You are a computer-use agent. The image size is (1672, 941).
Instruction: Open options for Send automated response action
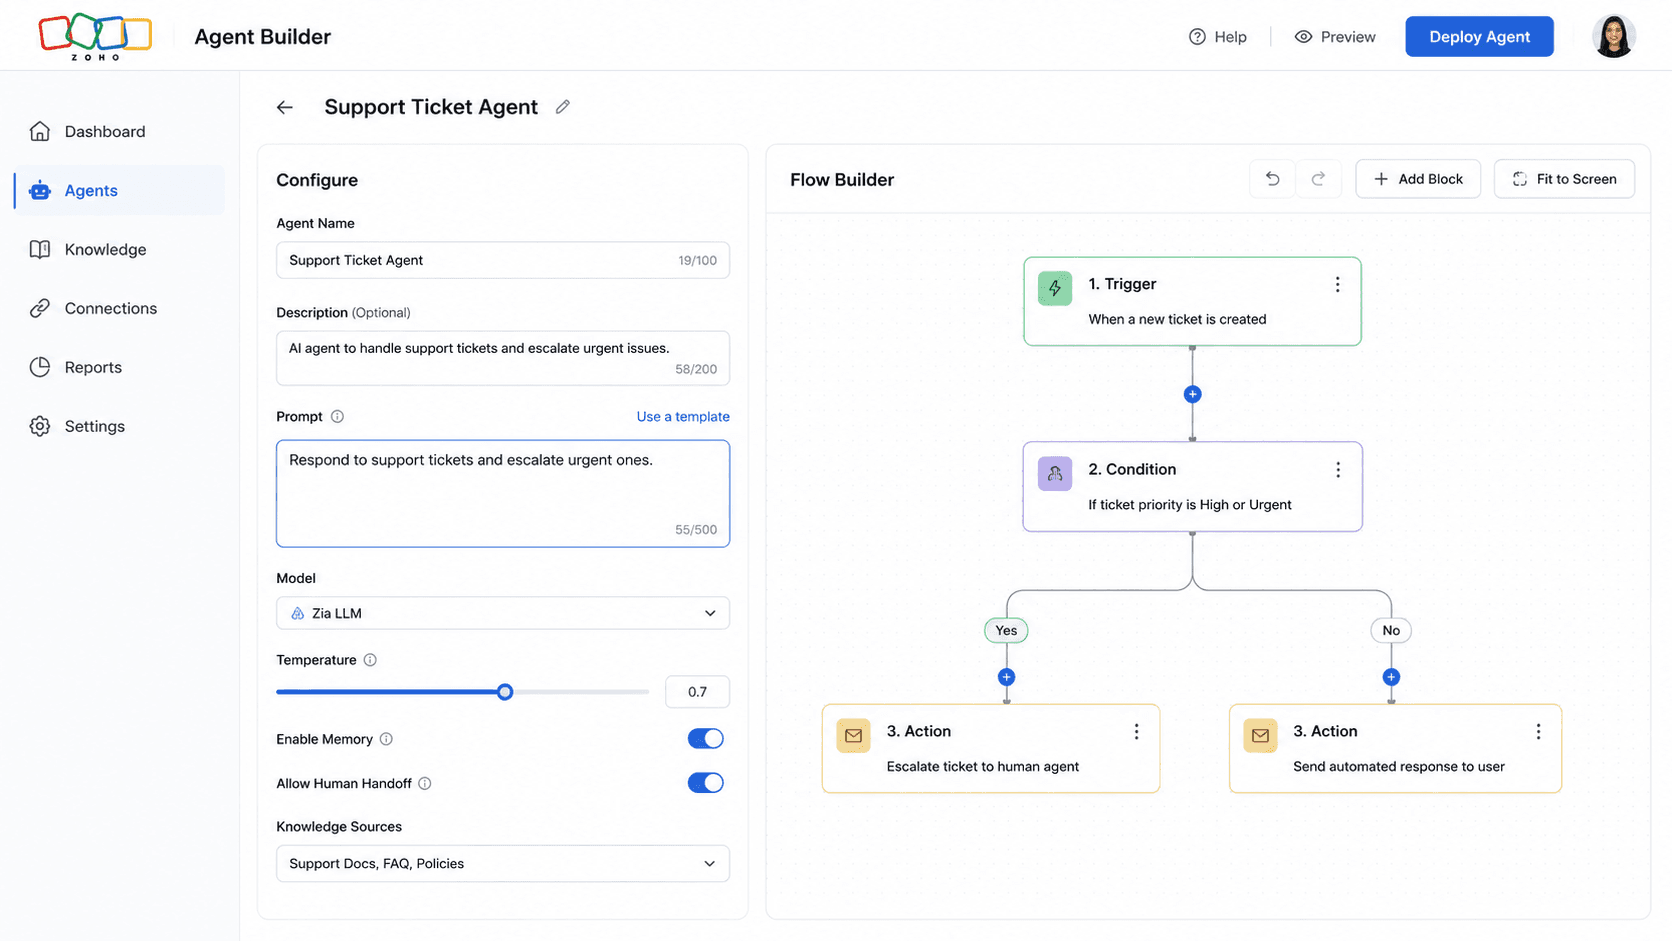(x=1538, y=732)
